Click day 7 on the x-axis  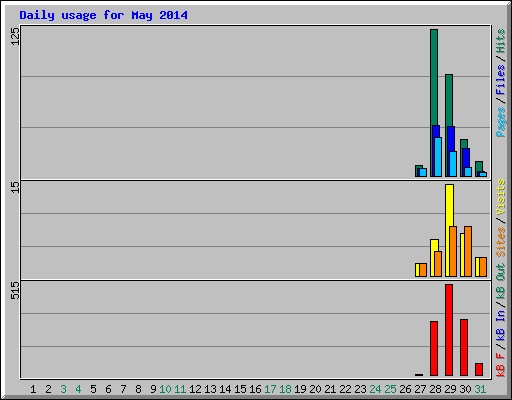[x=123, y=389]
